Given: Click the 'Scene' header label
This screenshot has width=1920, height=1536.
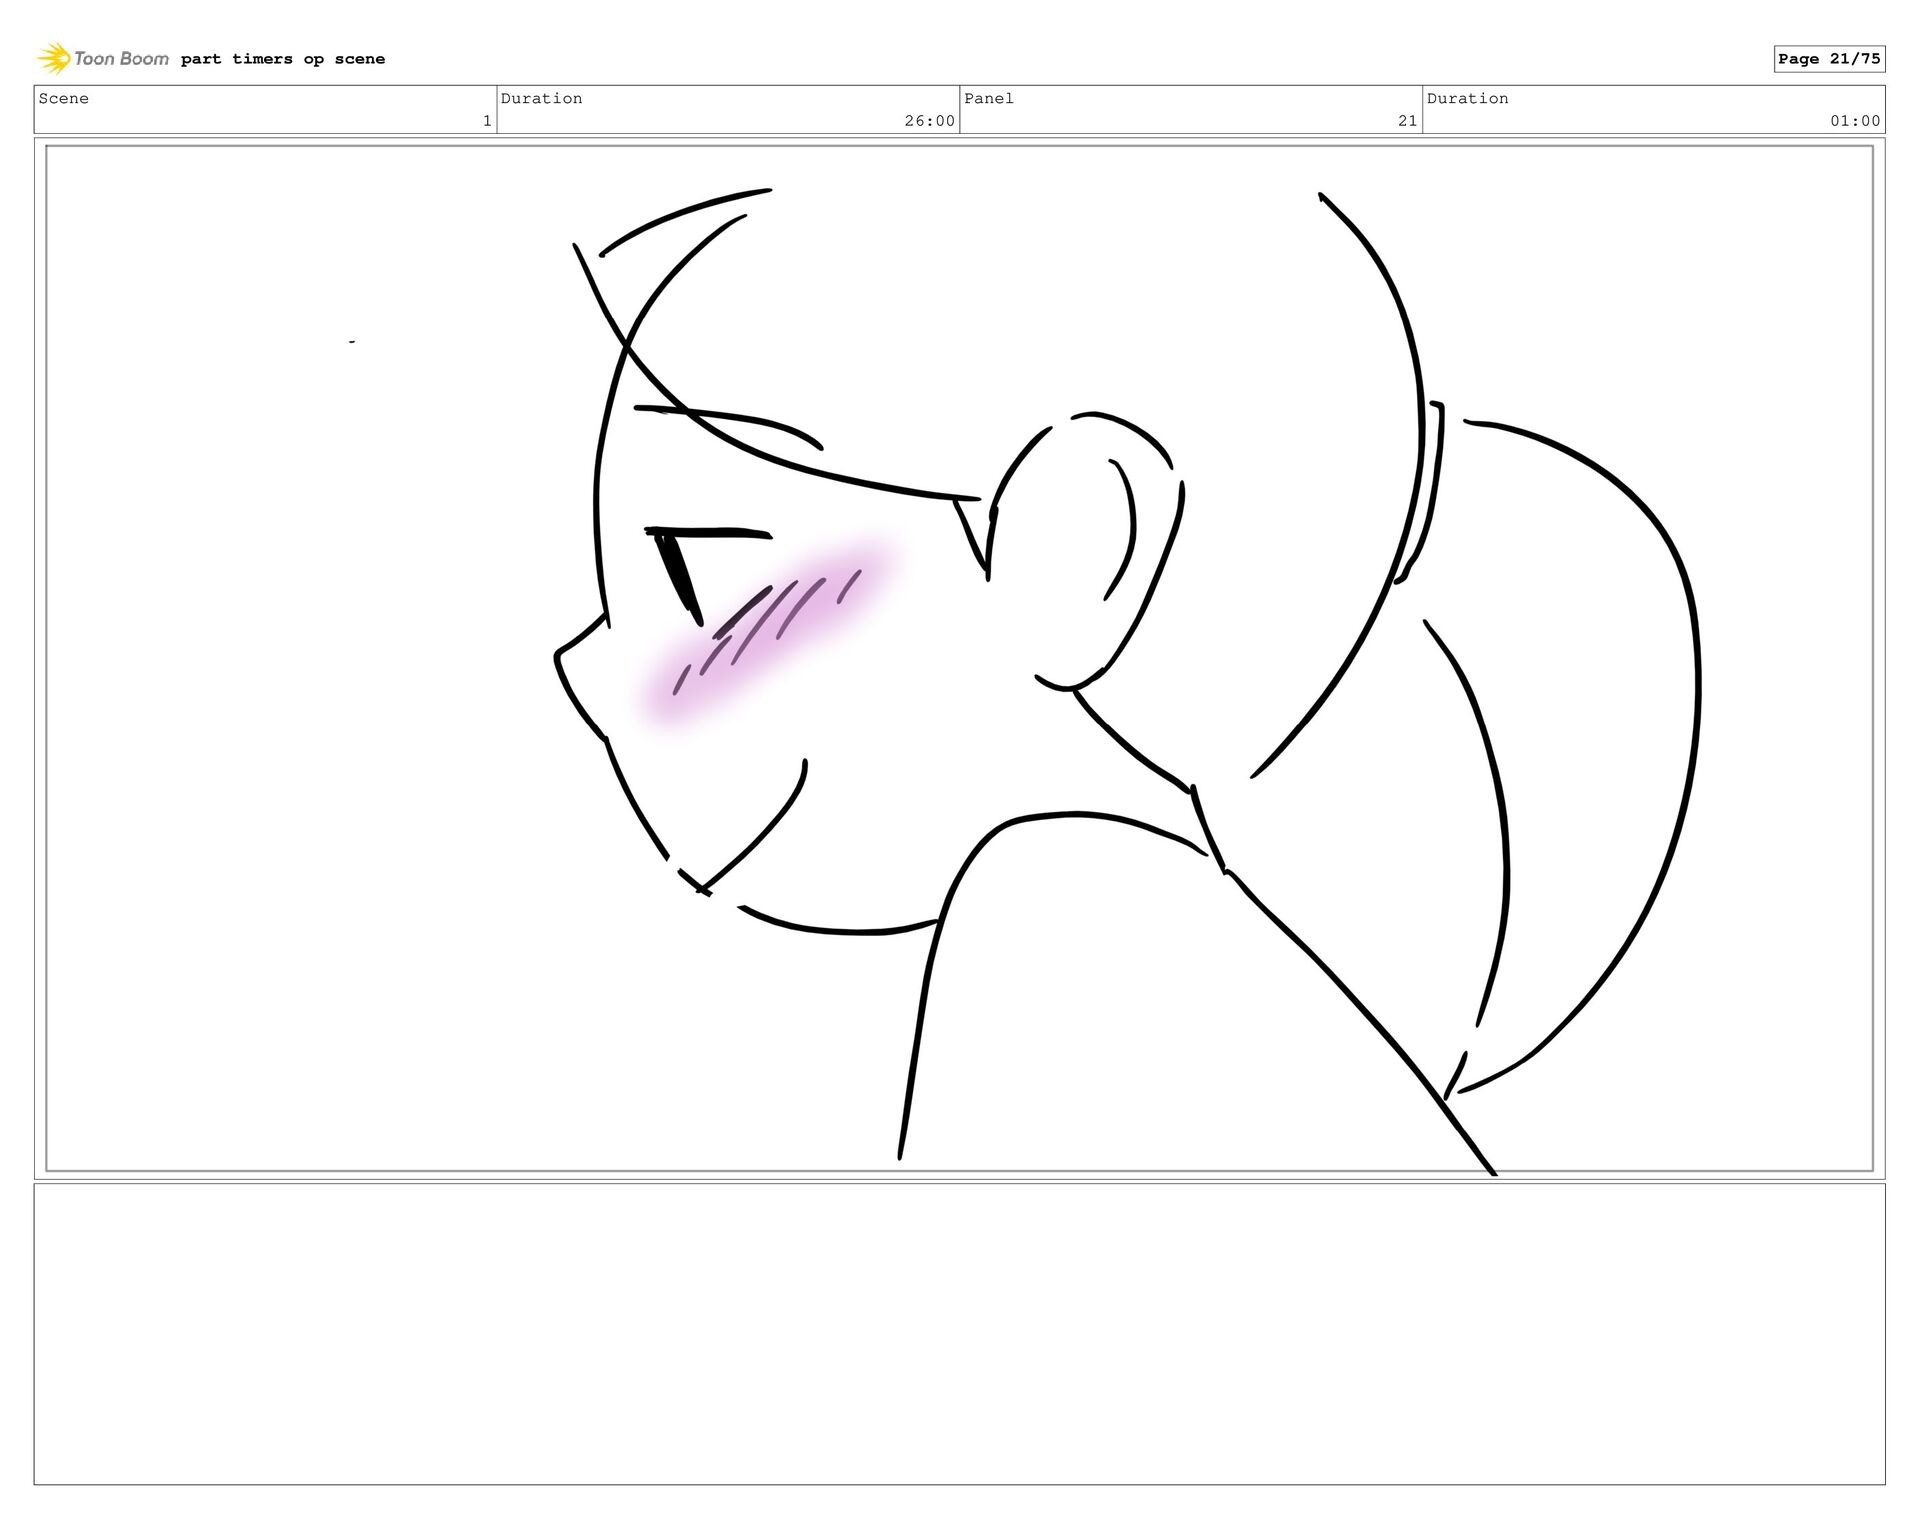Looking at the screenshot, I should pyautogui.click(x=64, y=98).
